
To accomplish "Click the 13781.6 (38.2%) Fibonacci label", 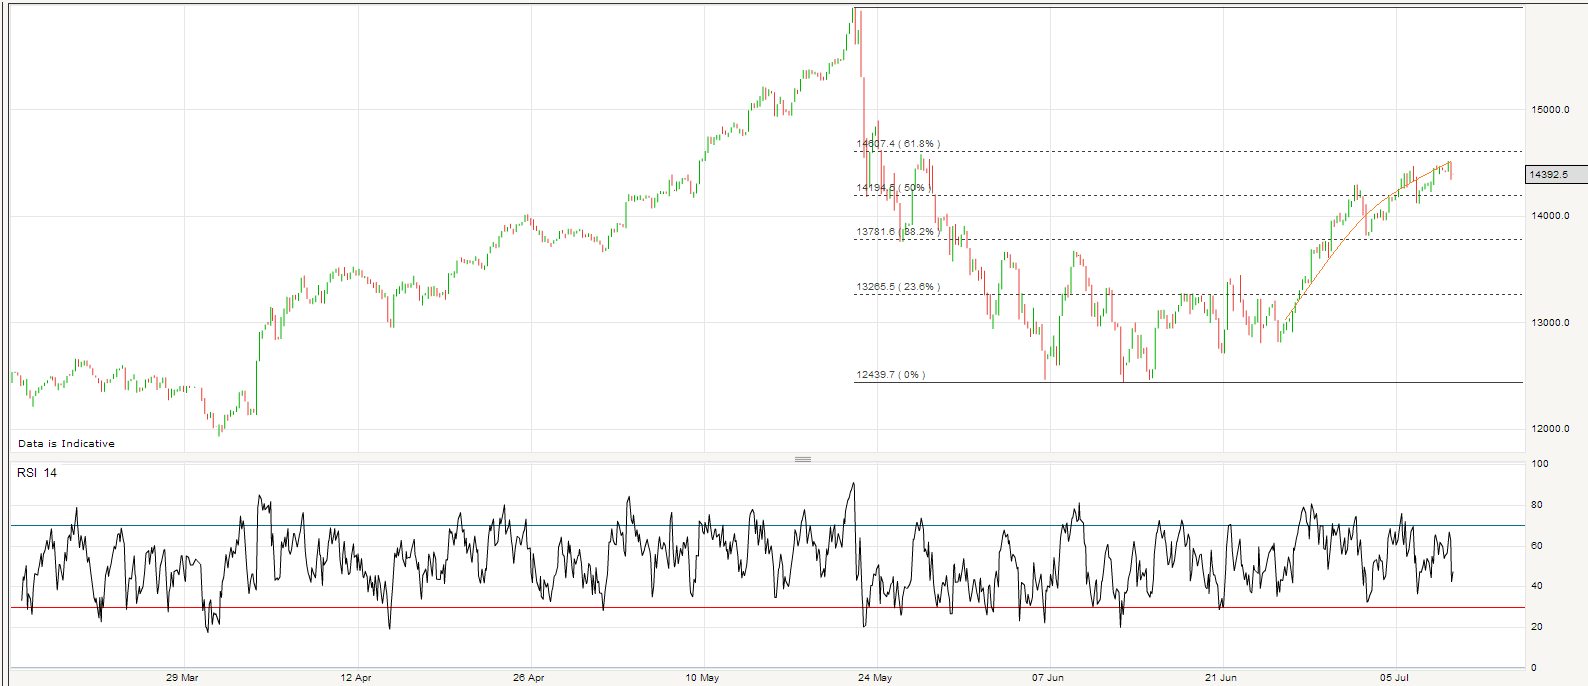I will [x=895, y=232].
